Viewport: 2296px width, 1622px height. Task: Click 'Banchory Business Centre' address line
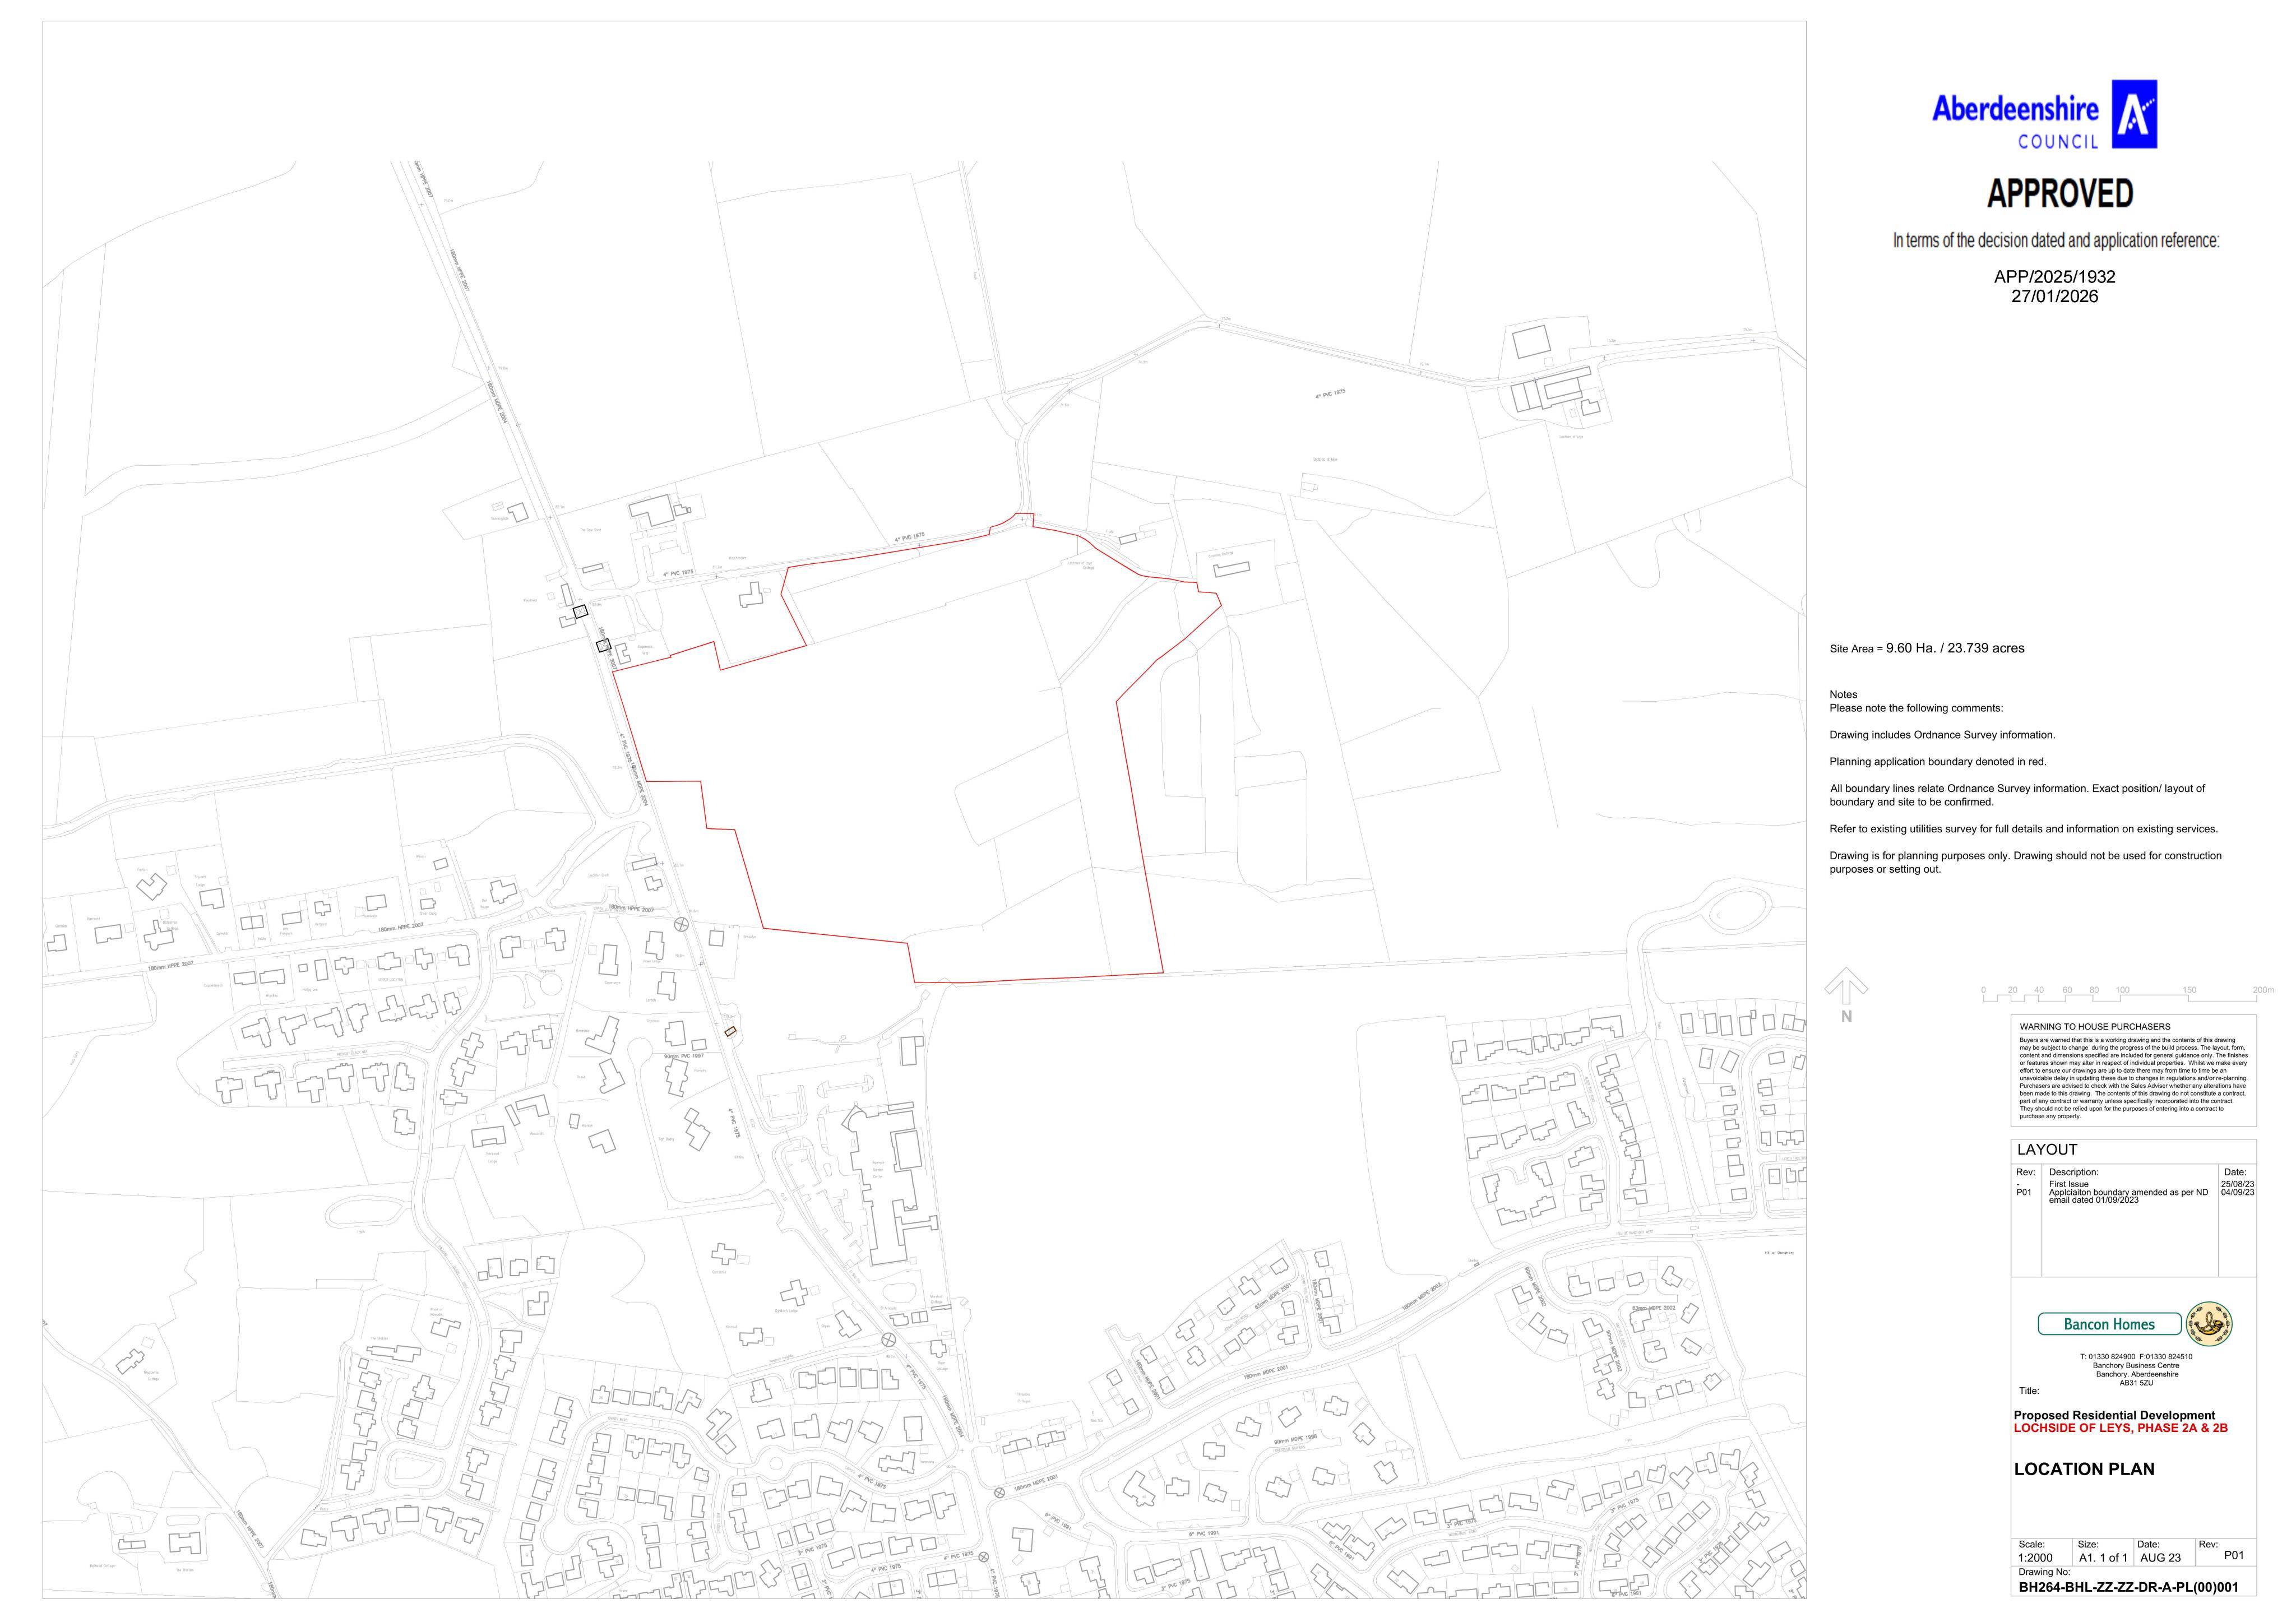[2136, 1366]
